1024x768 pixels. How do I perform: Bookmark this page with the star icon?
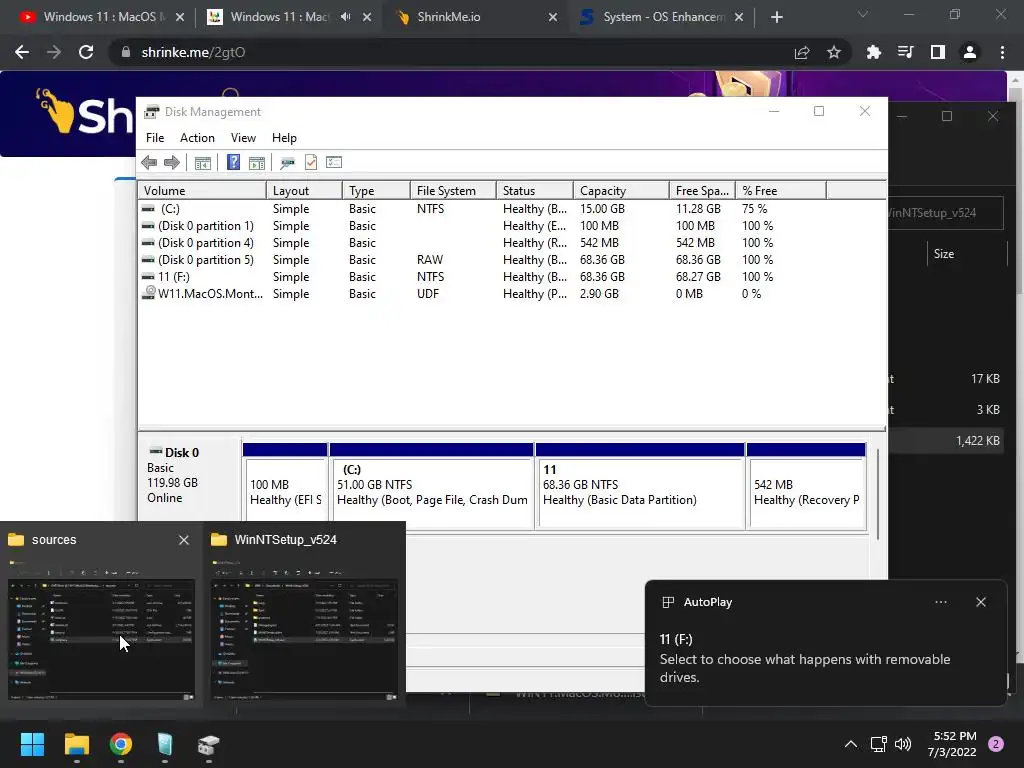pyautogui.click(x=834, y=53)
